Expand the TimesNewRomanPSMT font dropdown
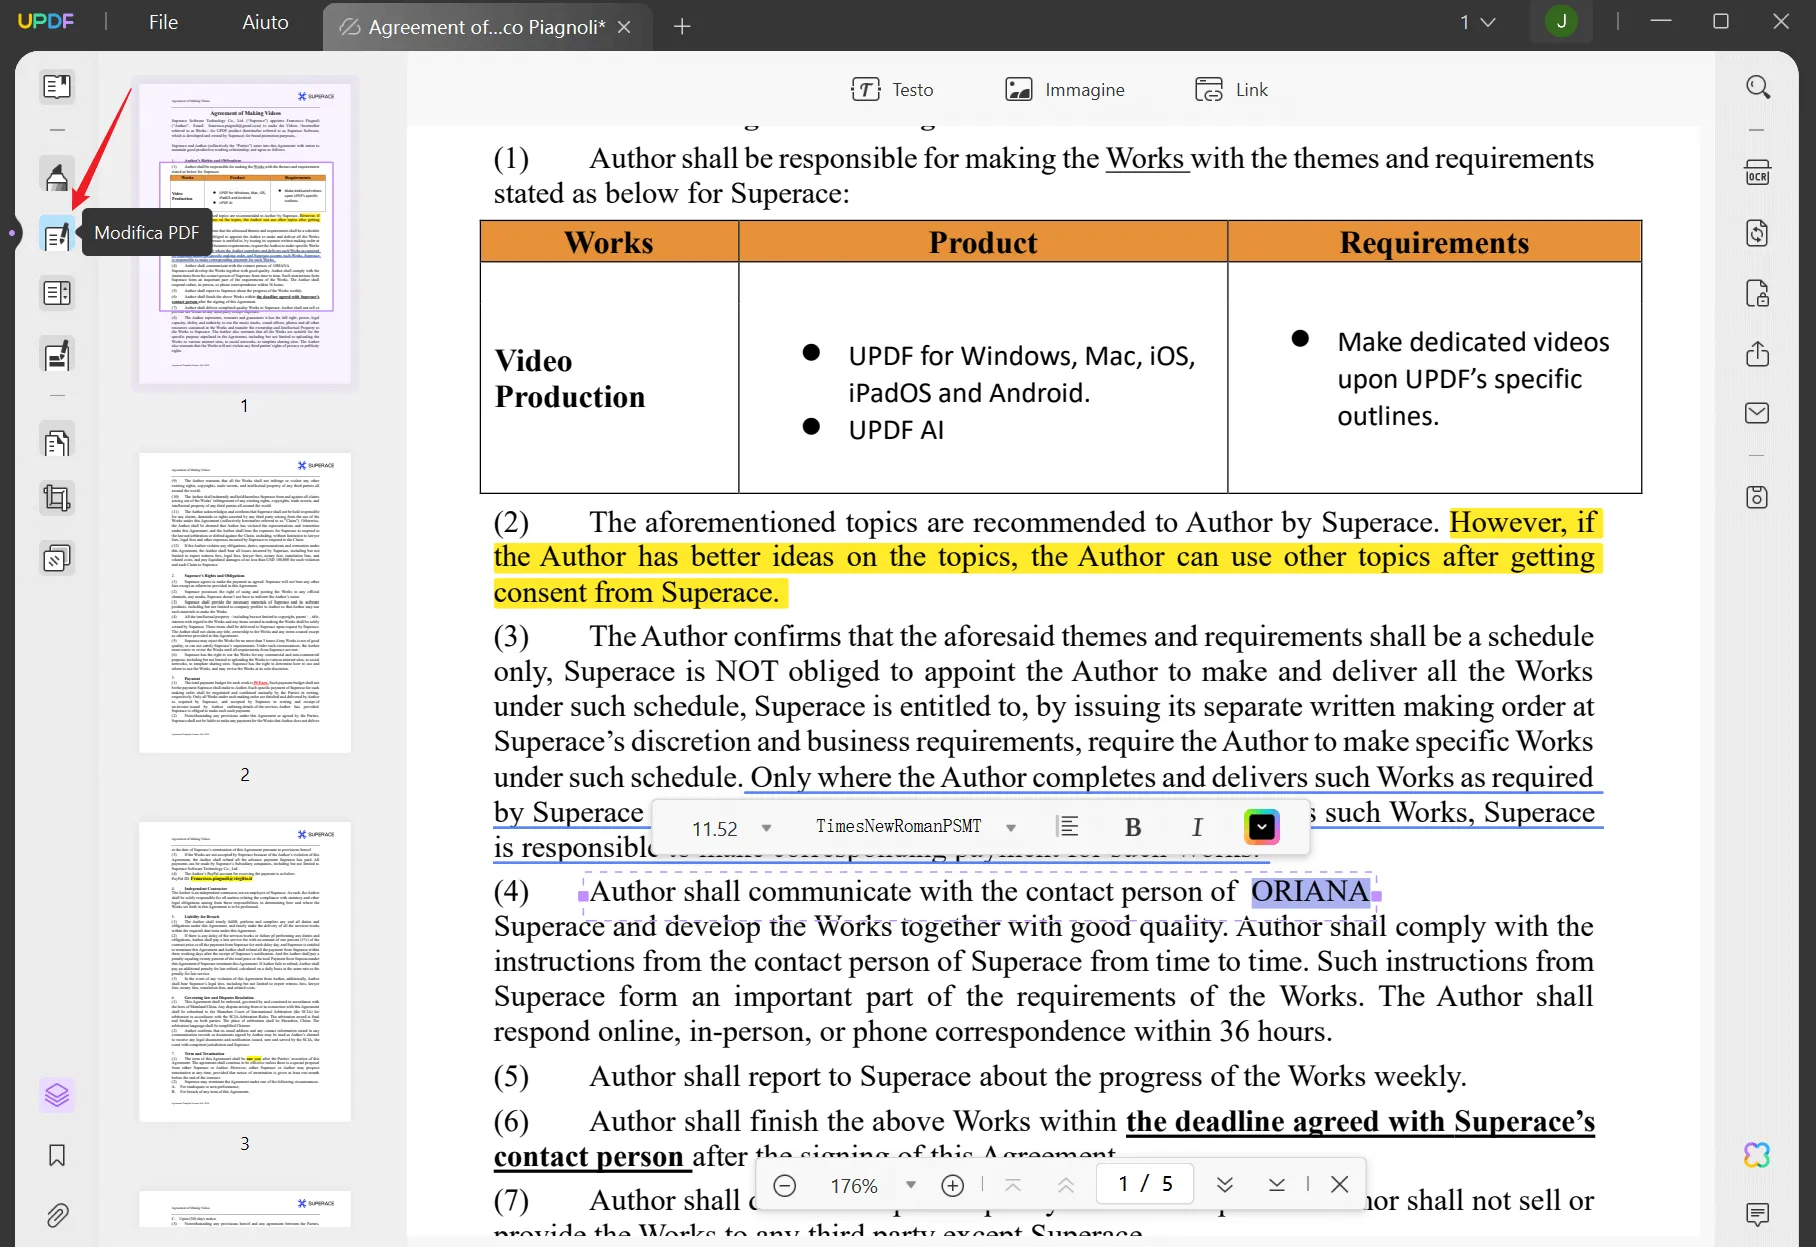This screenshot has width=1816, height=1247. (x=1011, y=828)
